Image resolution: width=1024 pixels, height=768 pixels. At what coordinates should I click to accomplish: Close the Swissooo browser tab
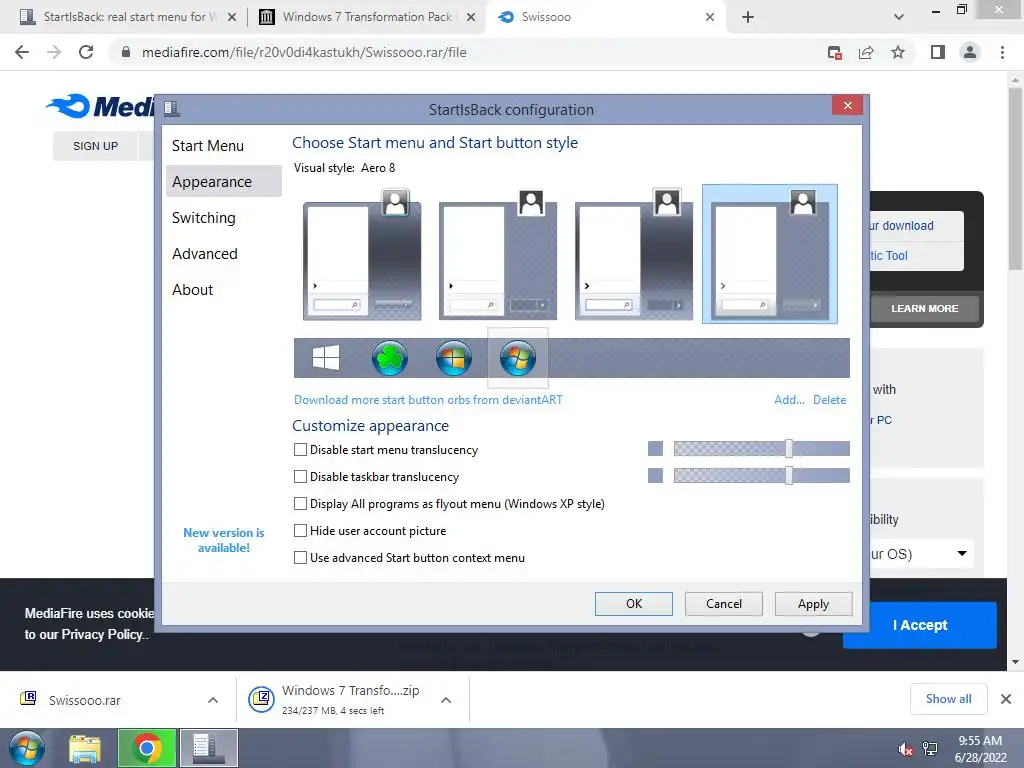pyautogui.click(x=710, y=17)
